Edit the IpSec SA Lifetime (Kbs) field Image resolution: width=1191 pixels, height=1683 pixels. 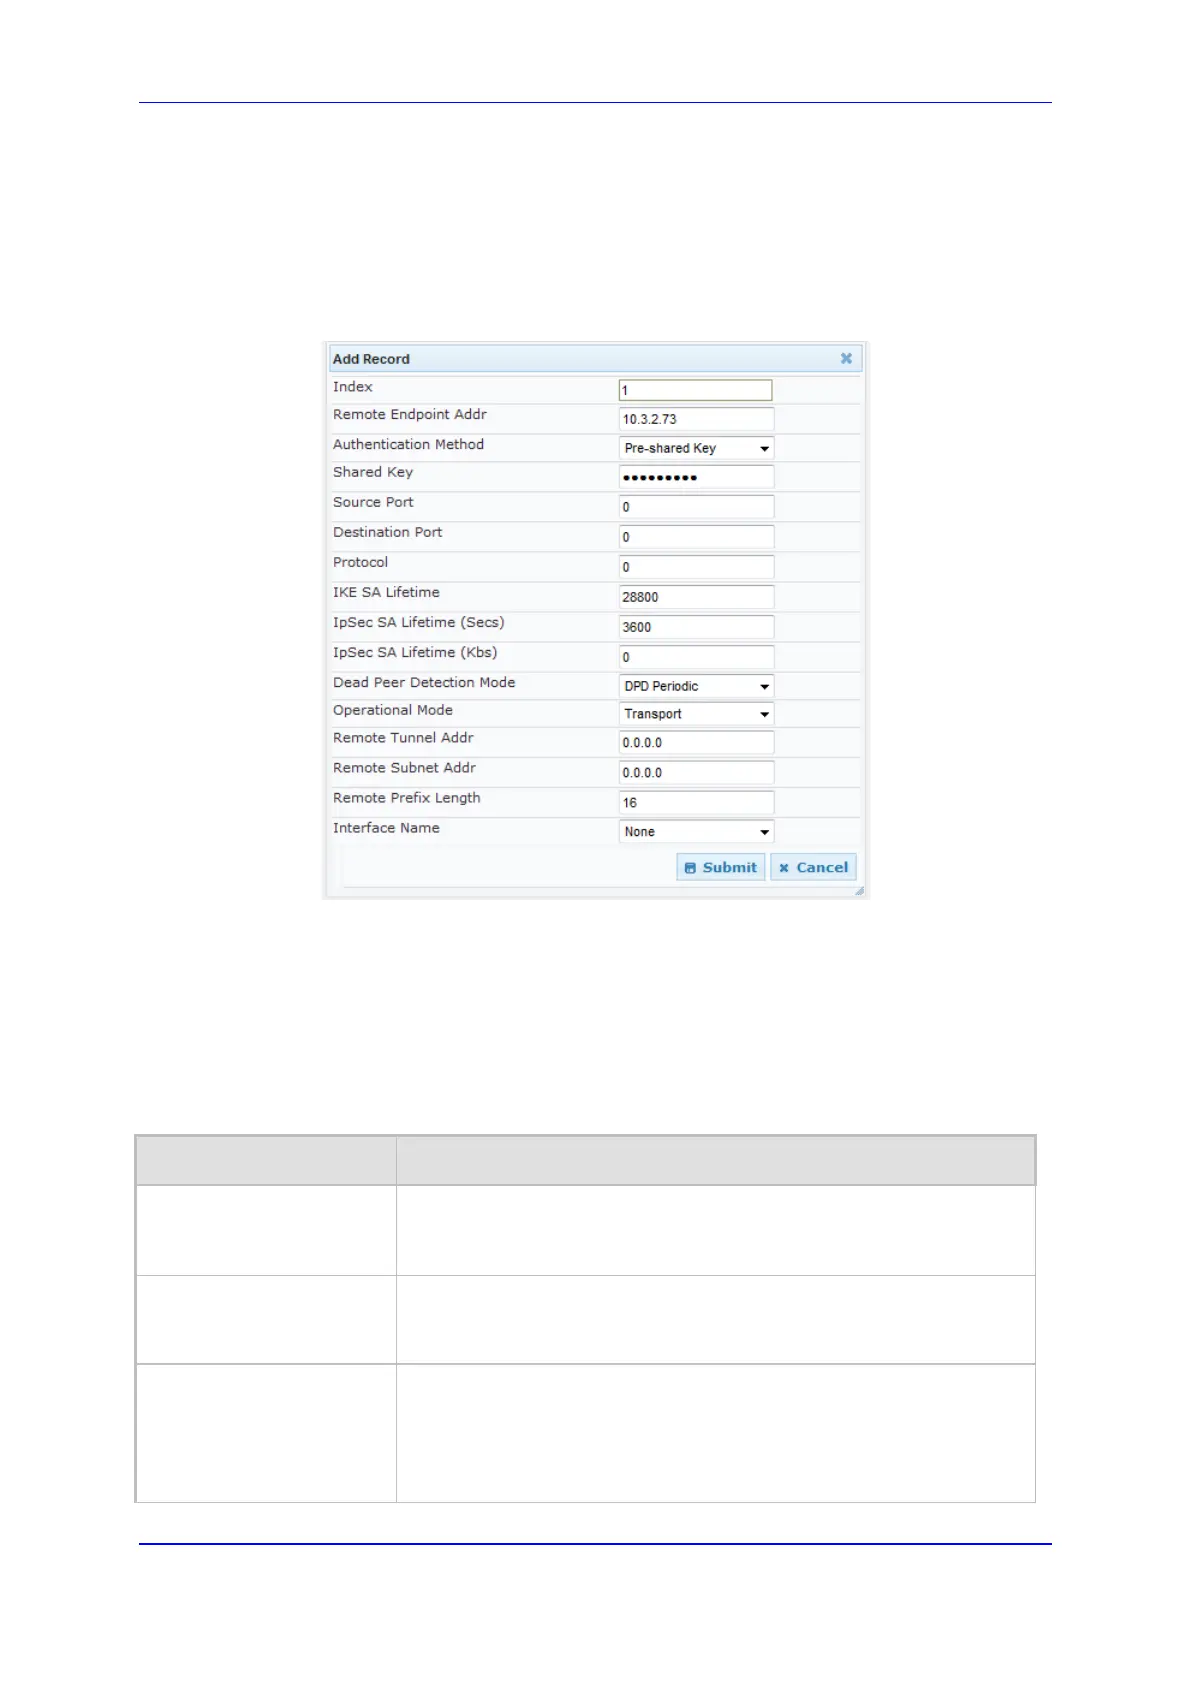[696, 657]
